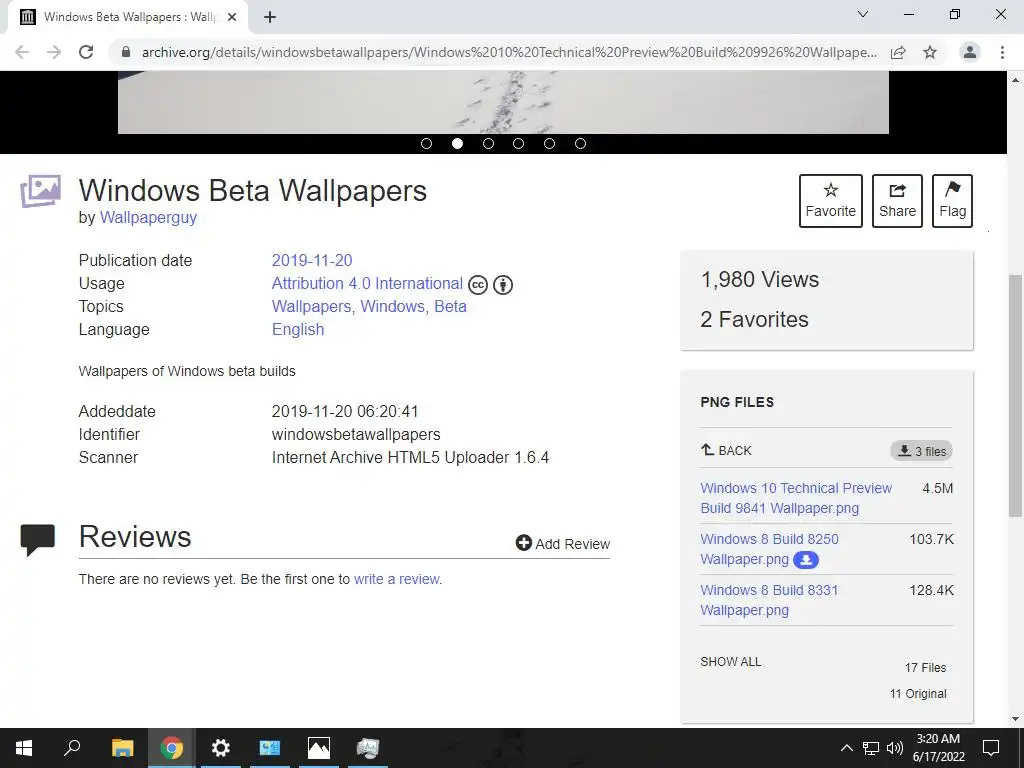This screenshot has width=1024, height=768.
Task: Click the Beta topic link
Action: (451, 306)
